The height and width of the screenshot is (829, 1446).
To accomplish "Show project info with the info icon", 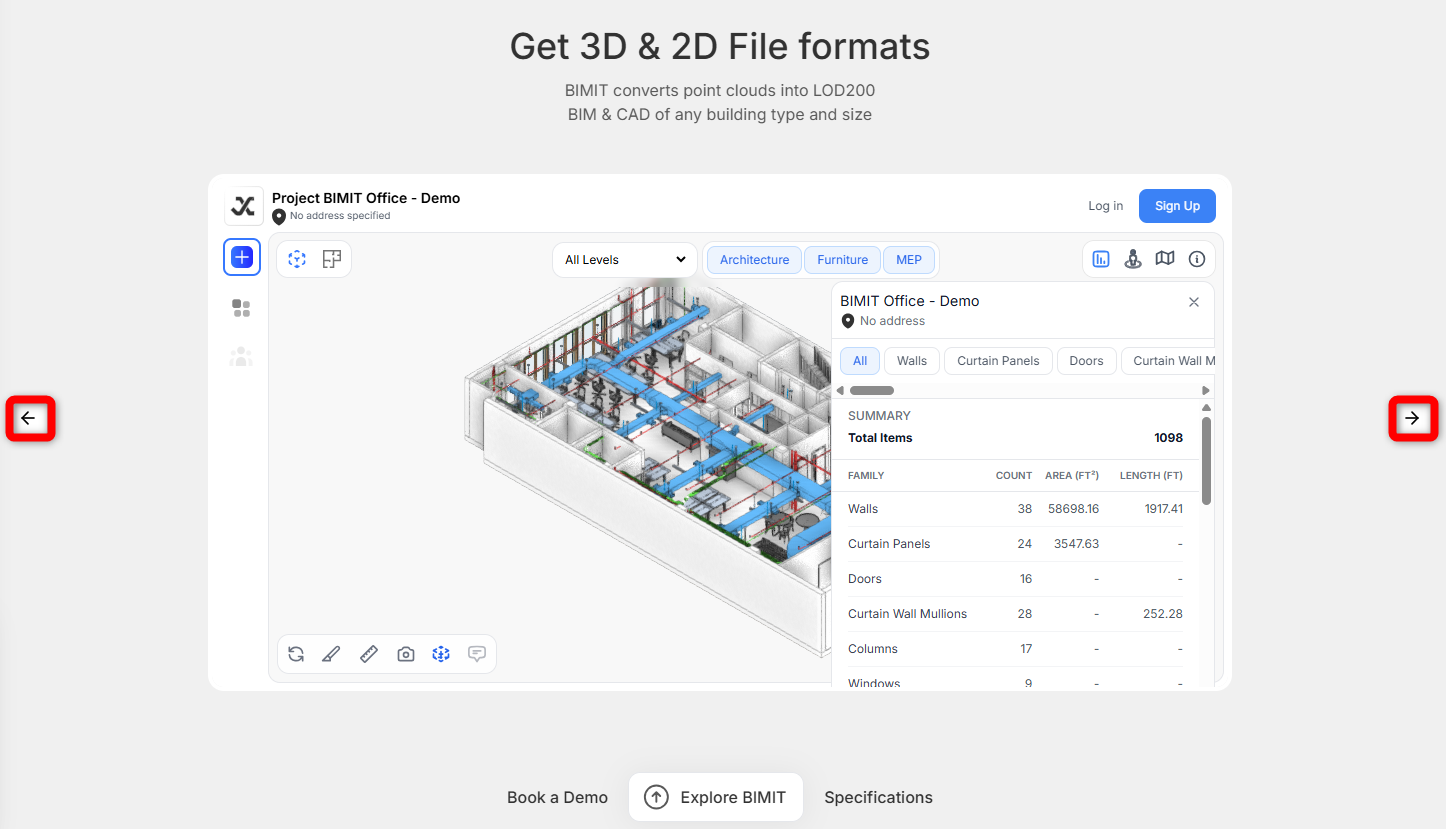I will point(1197,259).
